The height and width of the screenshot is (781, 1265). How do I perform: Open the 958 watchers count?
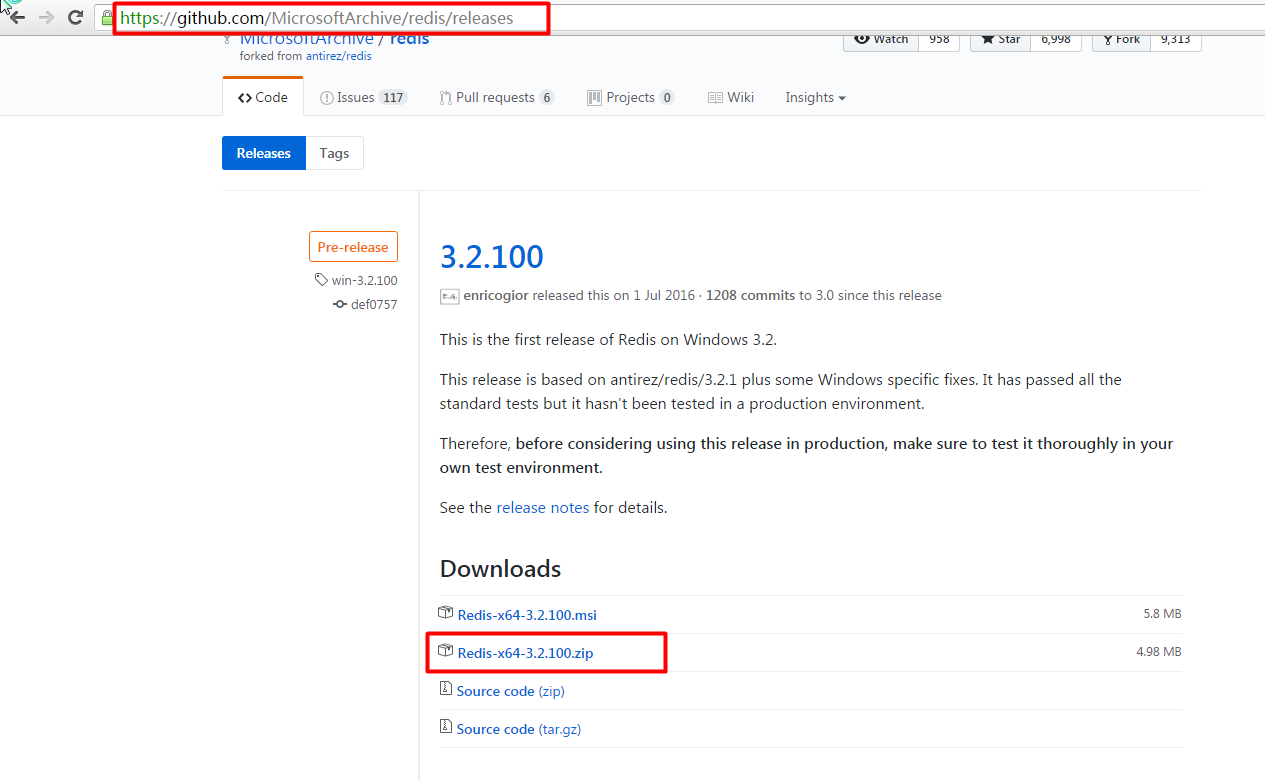click(939, 39)
